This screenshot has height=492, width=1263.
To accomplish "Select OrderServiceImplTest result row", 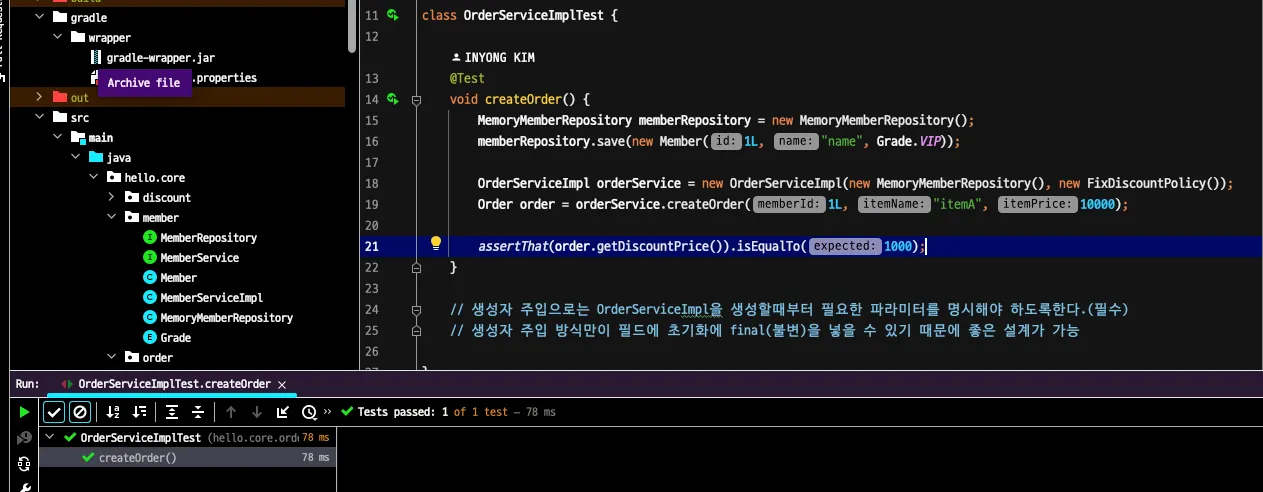I will coord(189,438).
